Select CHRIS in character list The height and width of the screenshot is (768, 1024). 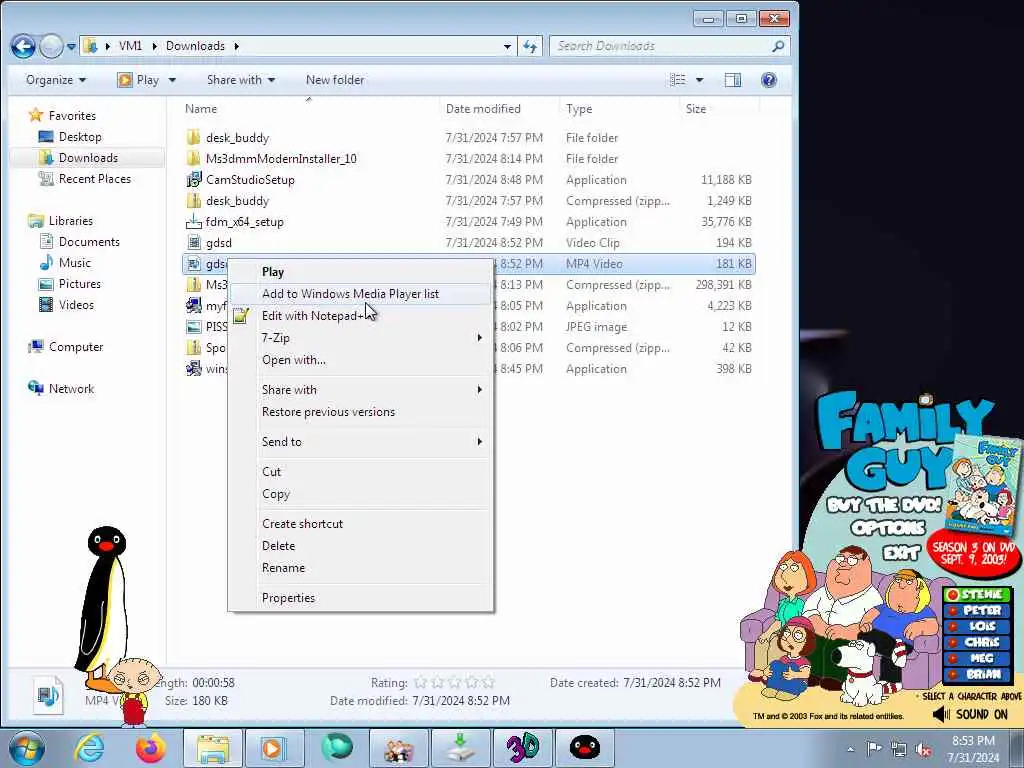[x=977, y=643]
